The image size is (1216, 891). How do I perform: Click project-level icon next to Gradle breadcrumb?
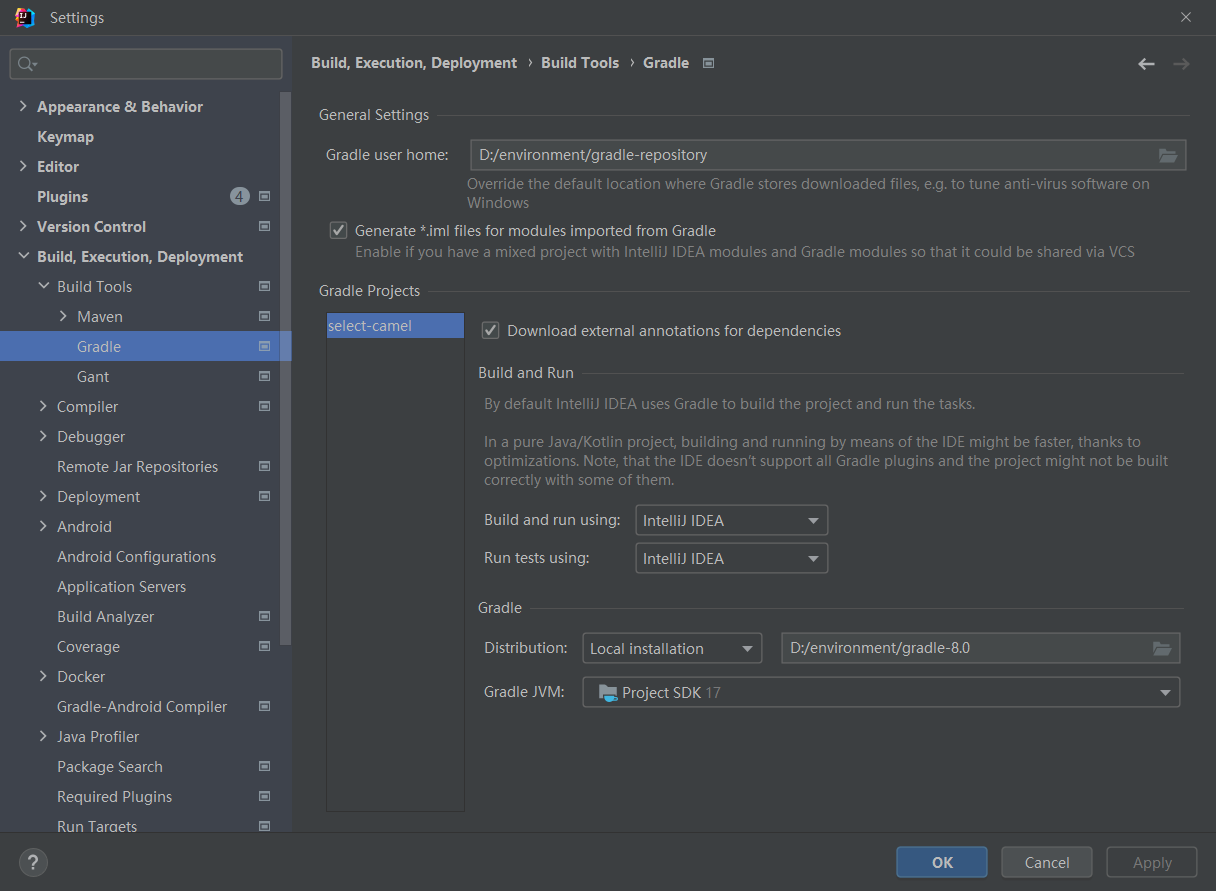(x=708, y=63)
